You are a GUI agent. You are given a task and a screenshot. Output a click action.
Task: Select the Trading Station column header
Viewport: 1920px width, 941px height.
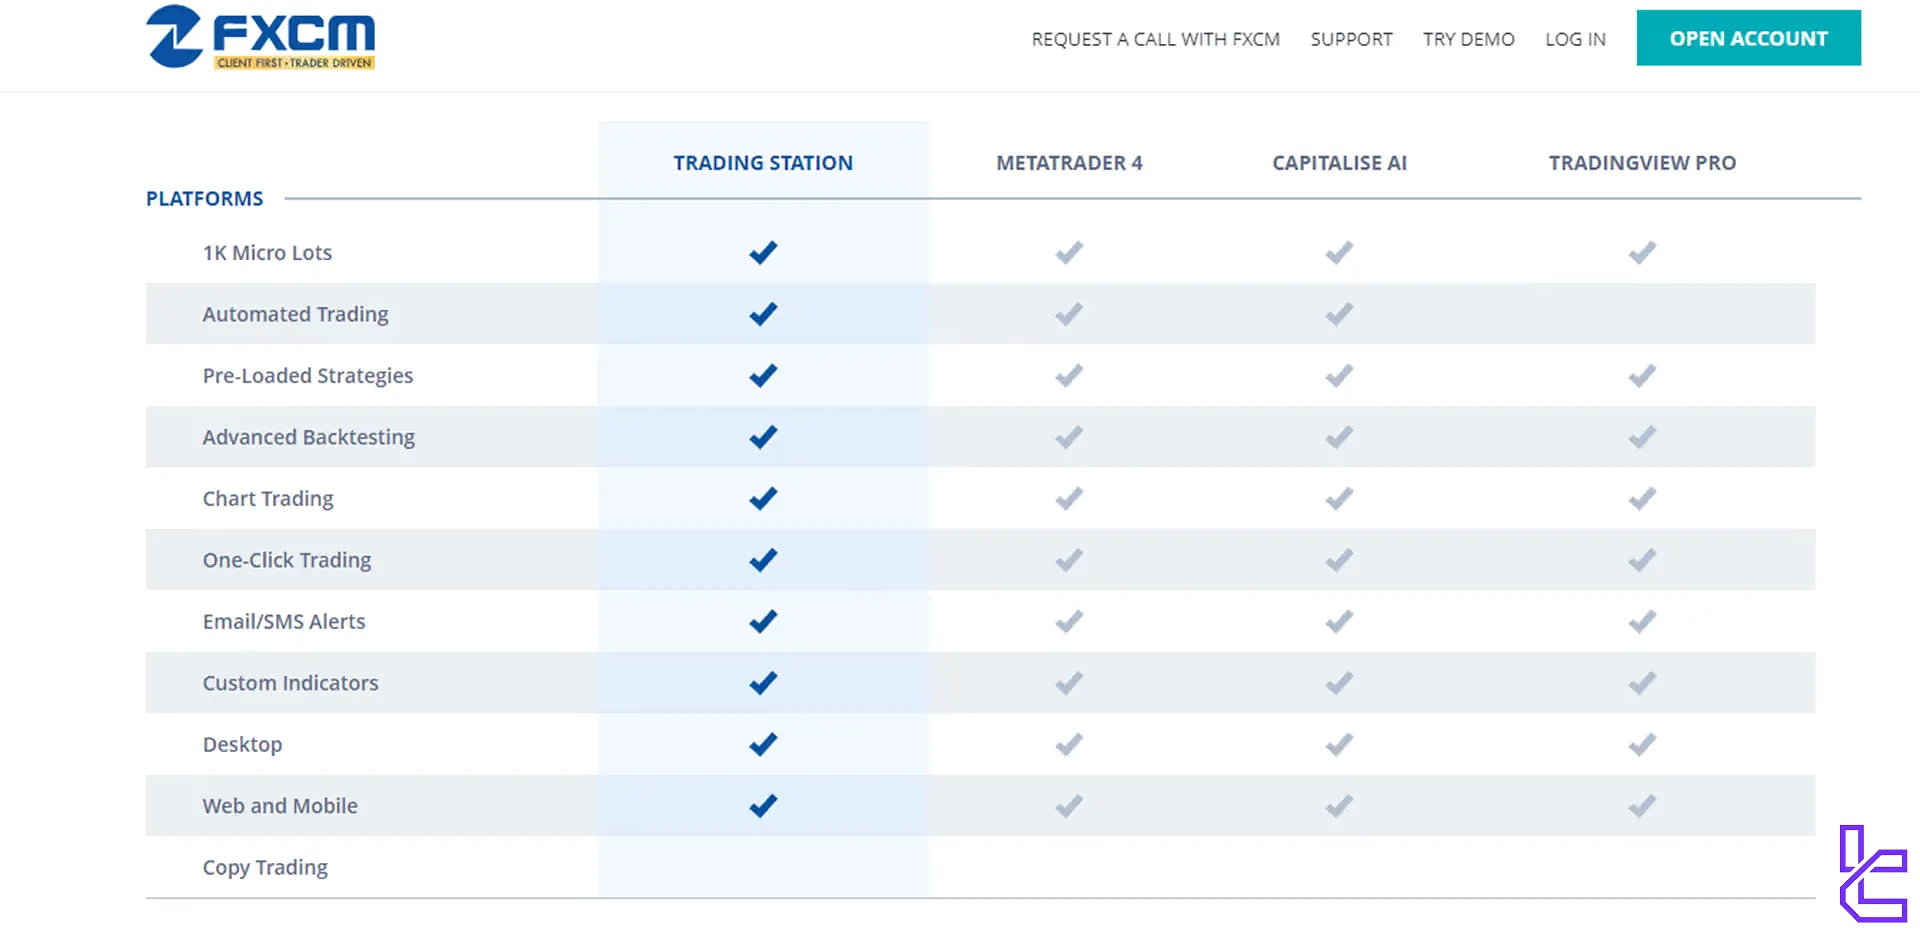[763, 163]
